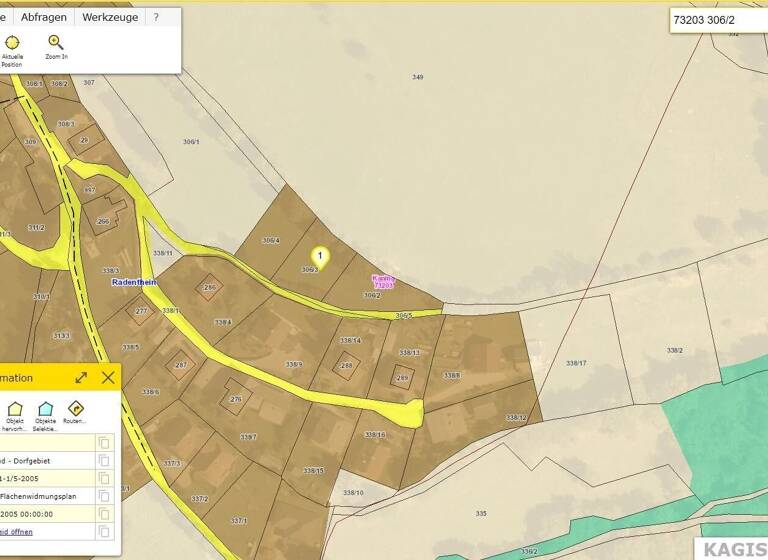Click the Aktuelle Position locate icon
This screenshot has width=768, height=560.
[x=12, y=43]
